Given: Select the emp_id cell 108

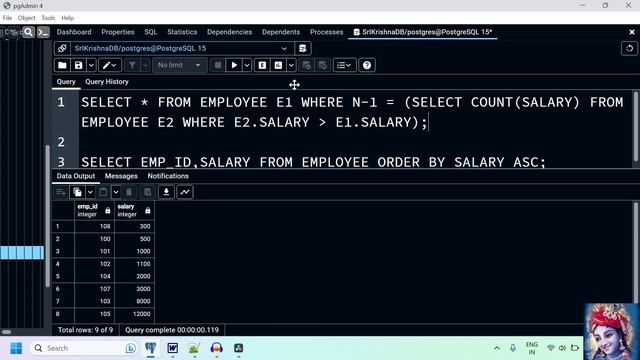Looking at the screenshot, I should pos(94,226).
